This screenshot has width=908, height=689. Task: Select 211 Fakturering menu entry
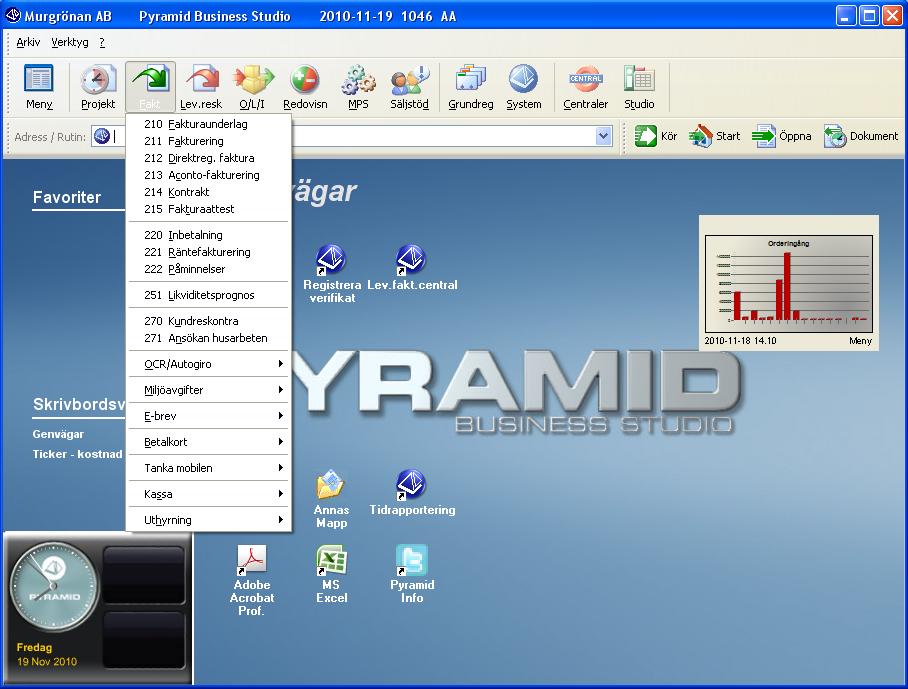coord(208,141)
